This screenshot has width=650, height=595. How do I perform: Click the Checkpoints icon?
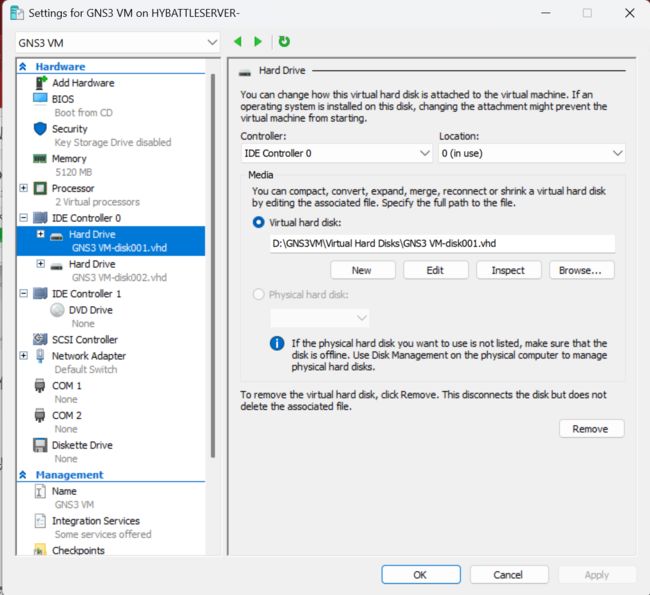coord(40,550)
